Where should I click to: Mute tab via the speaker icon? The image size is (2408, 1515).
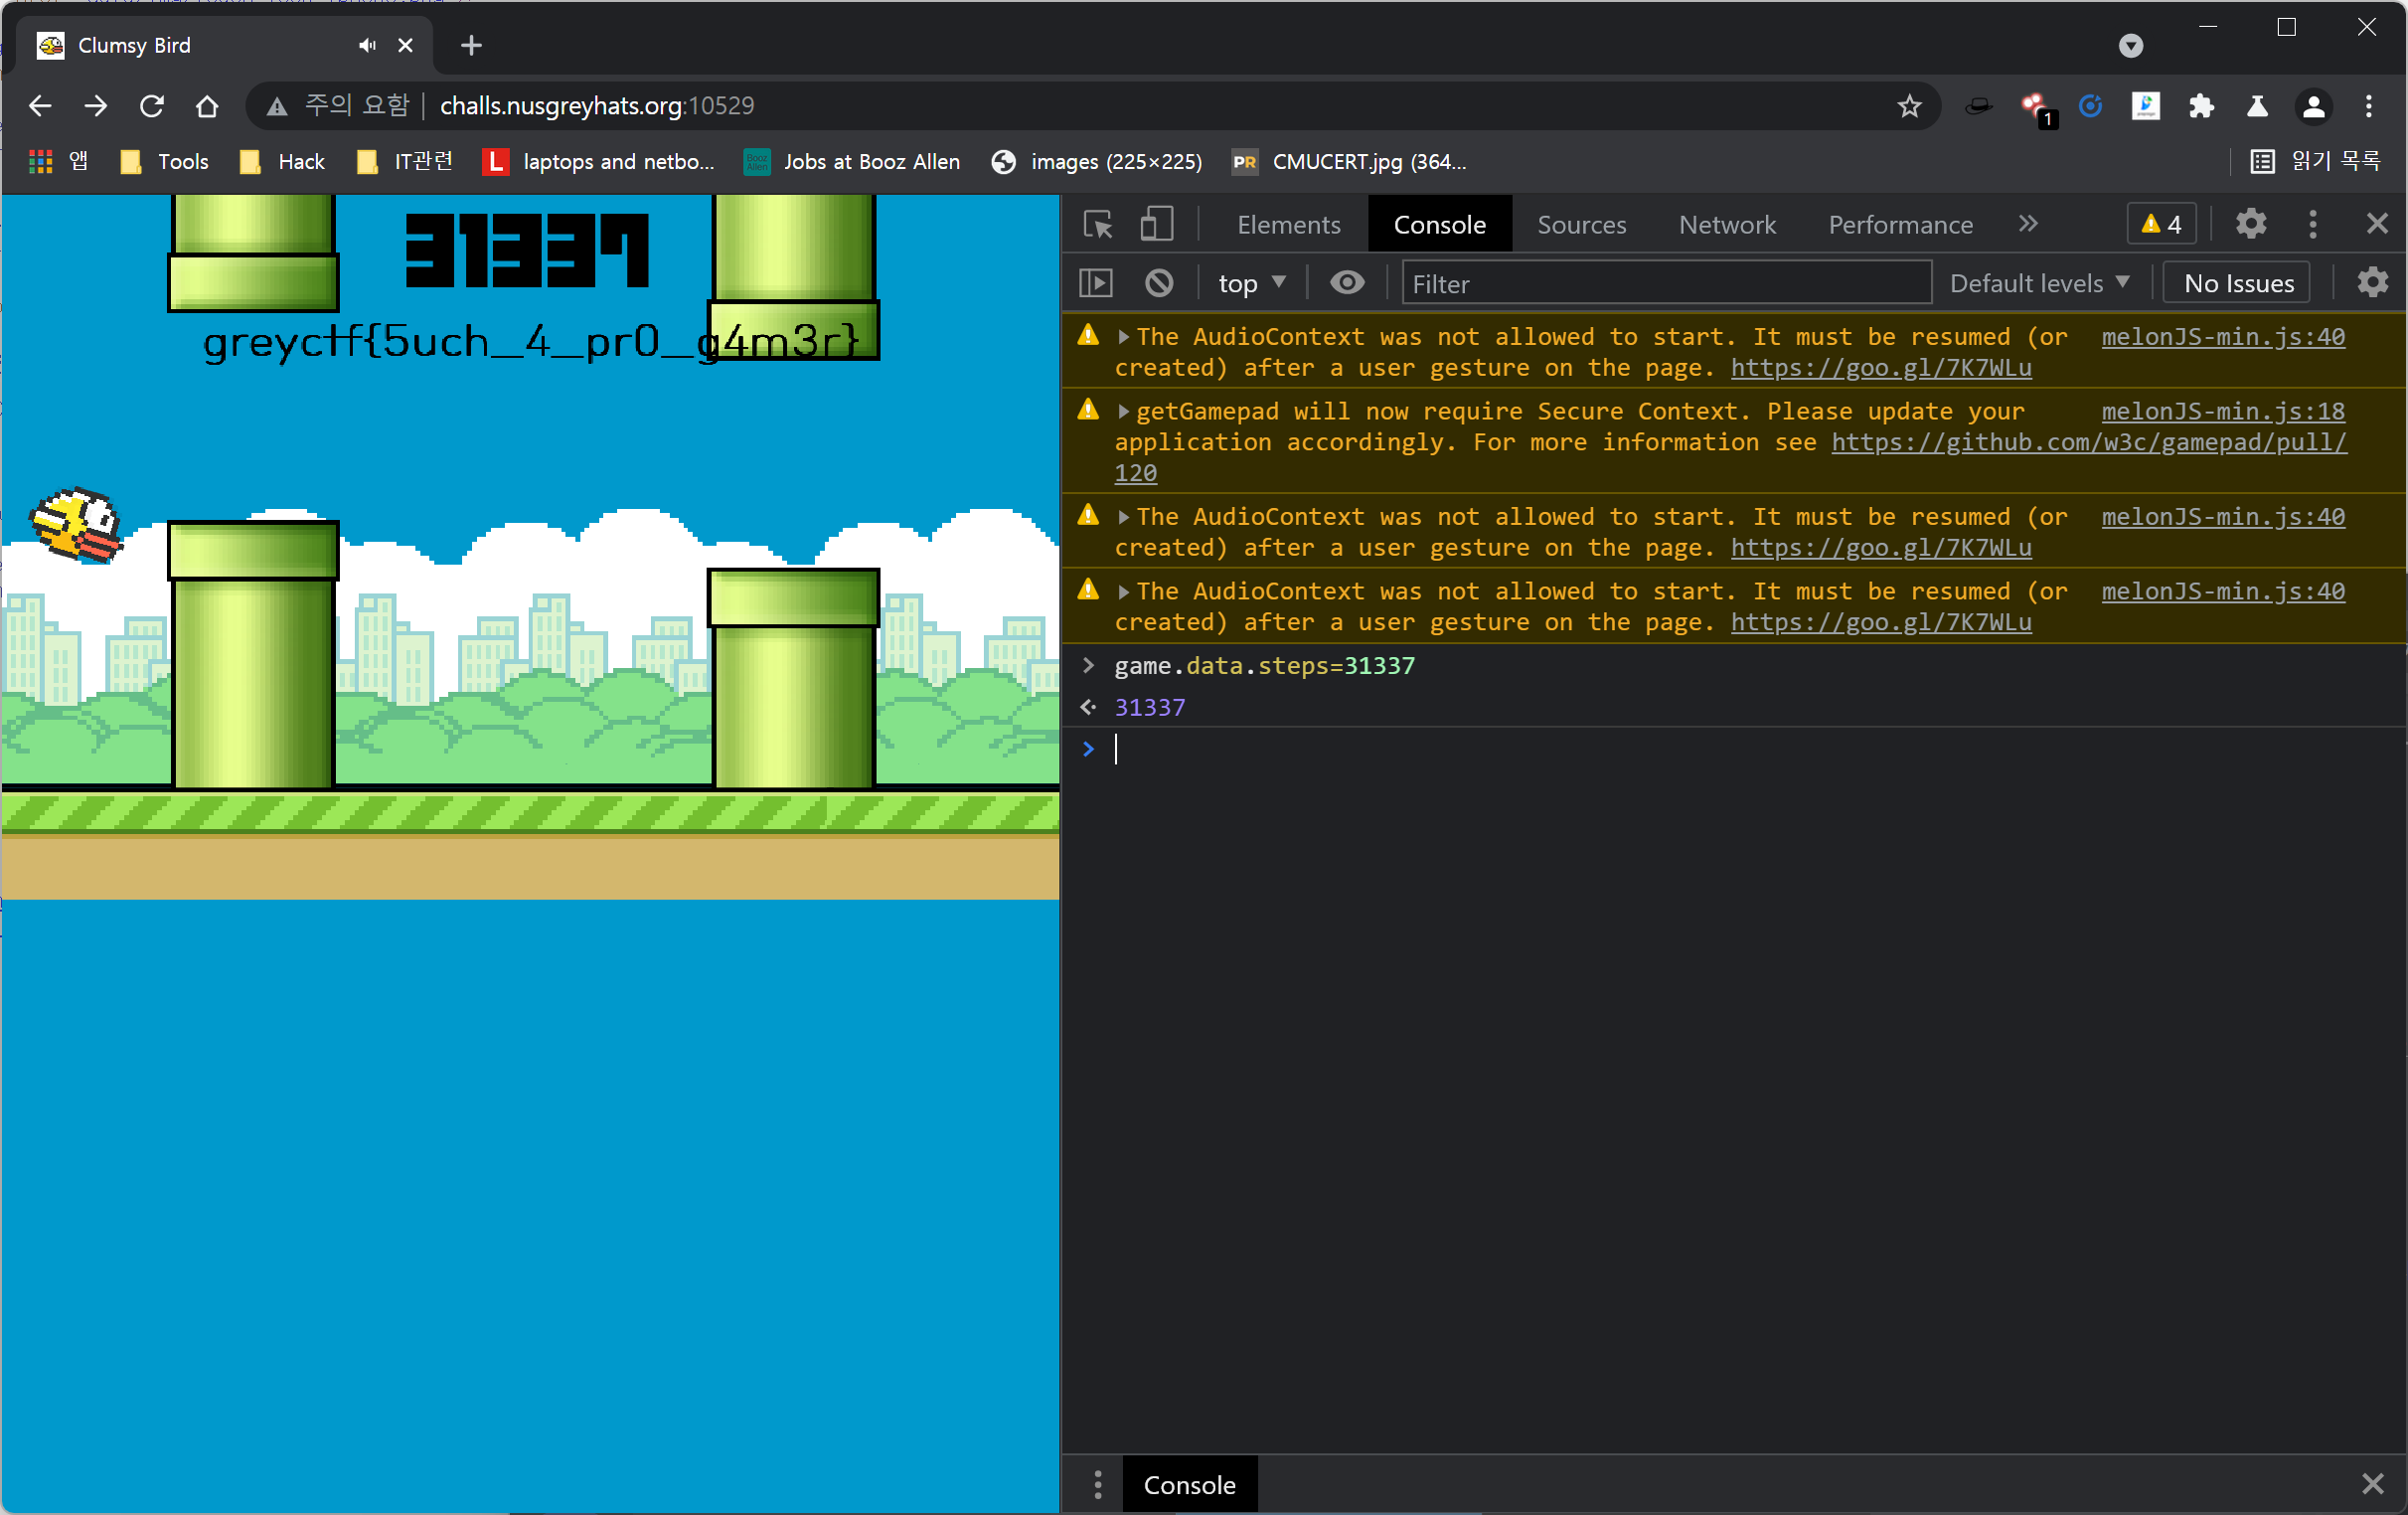[368, 45]
